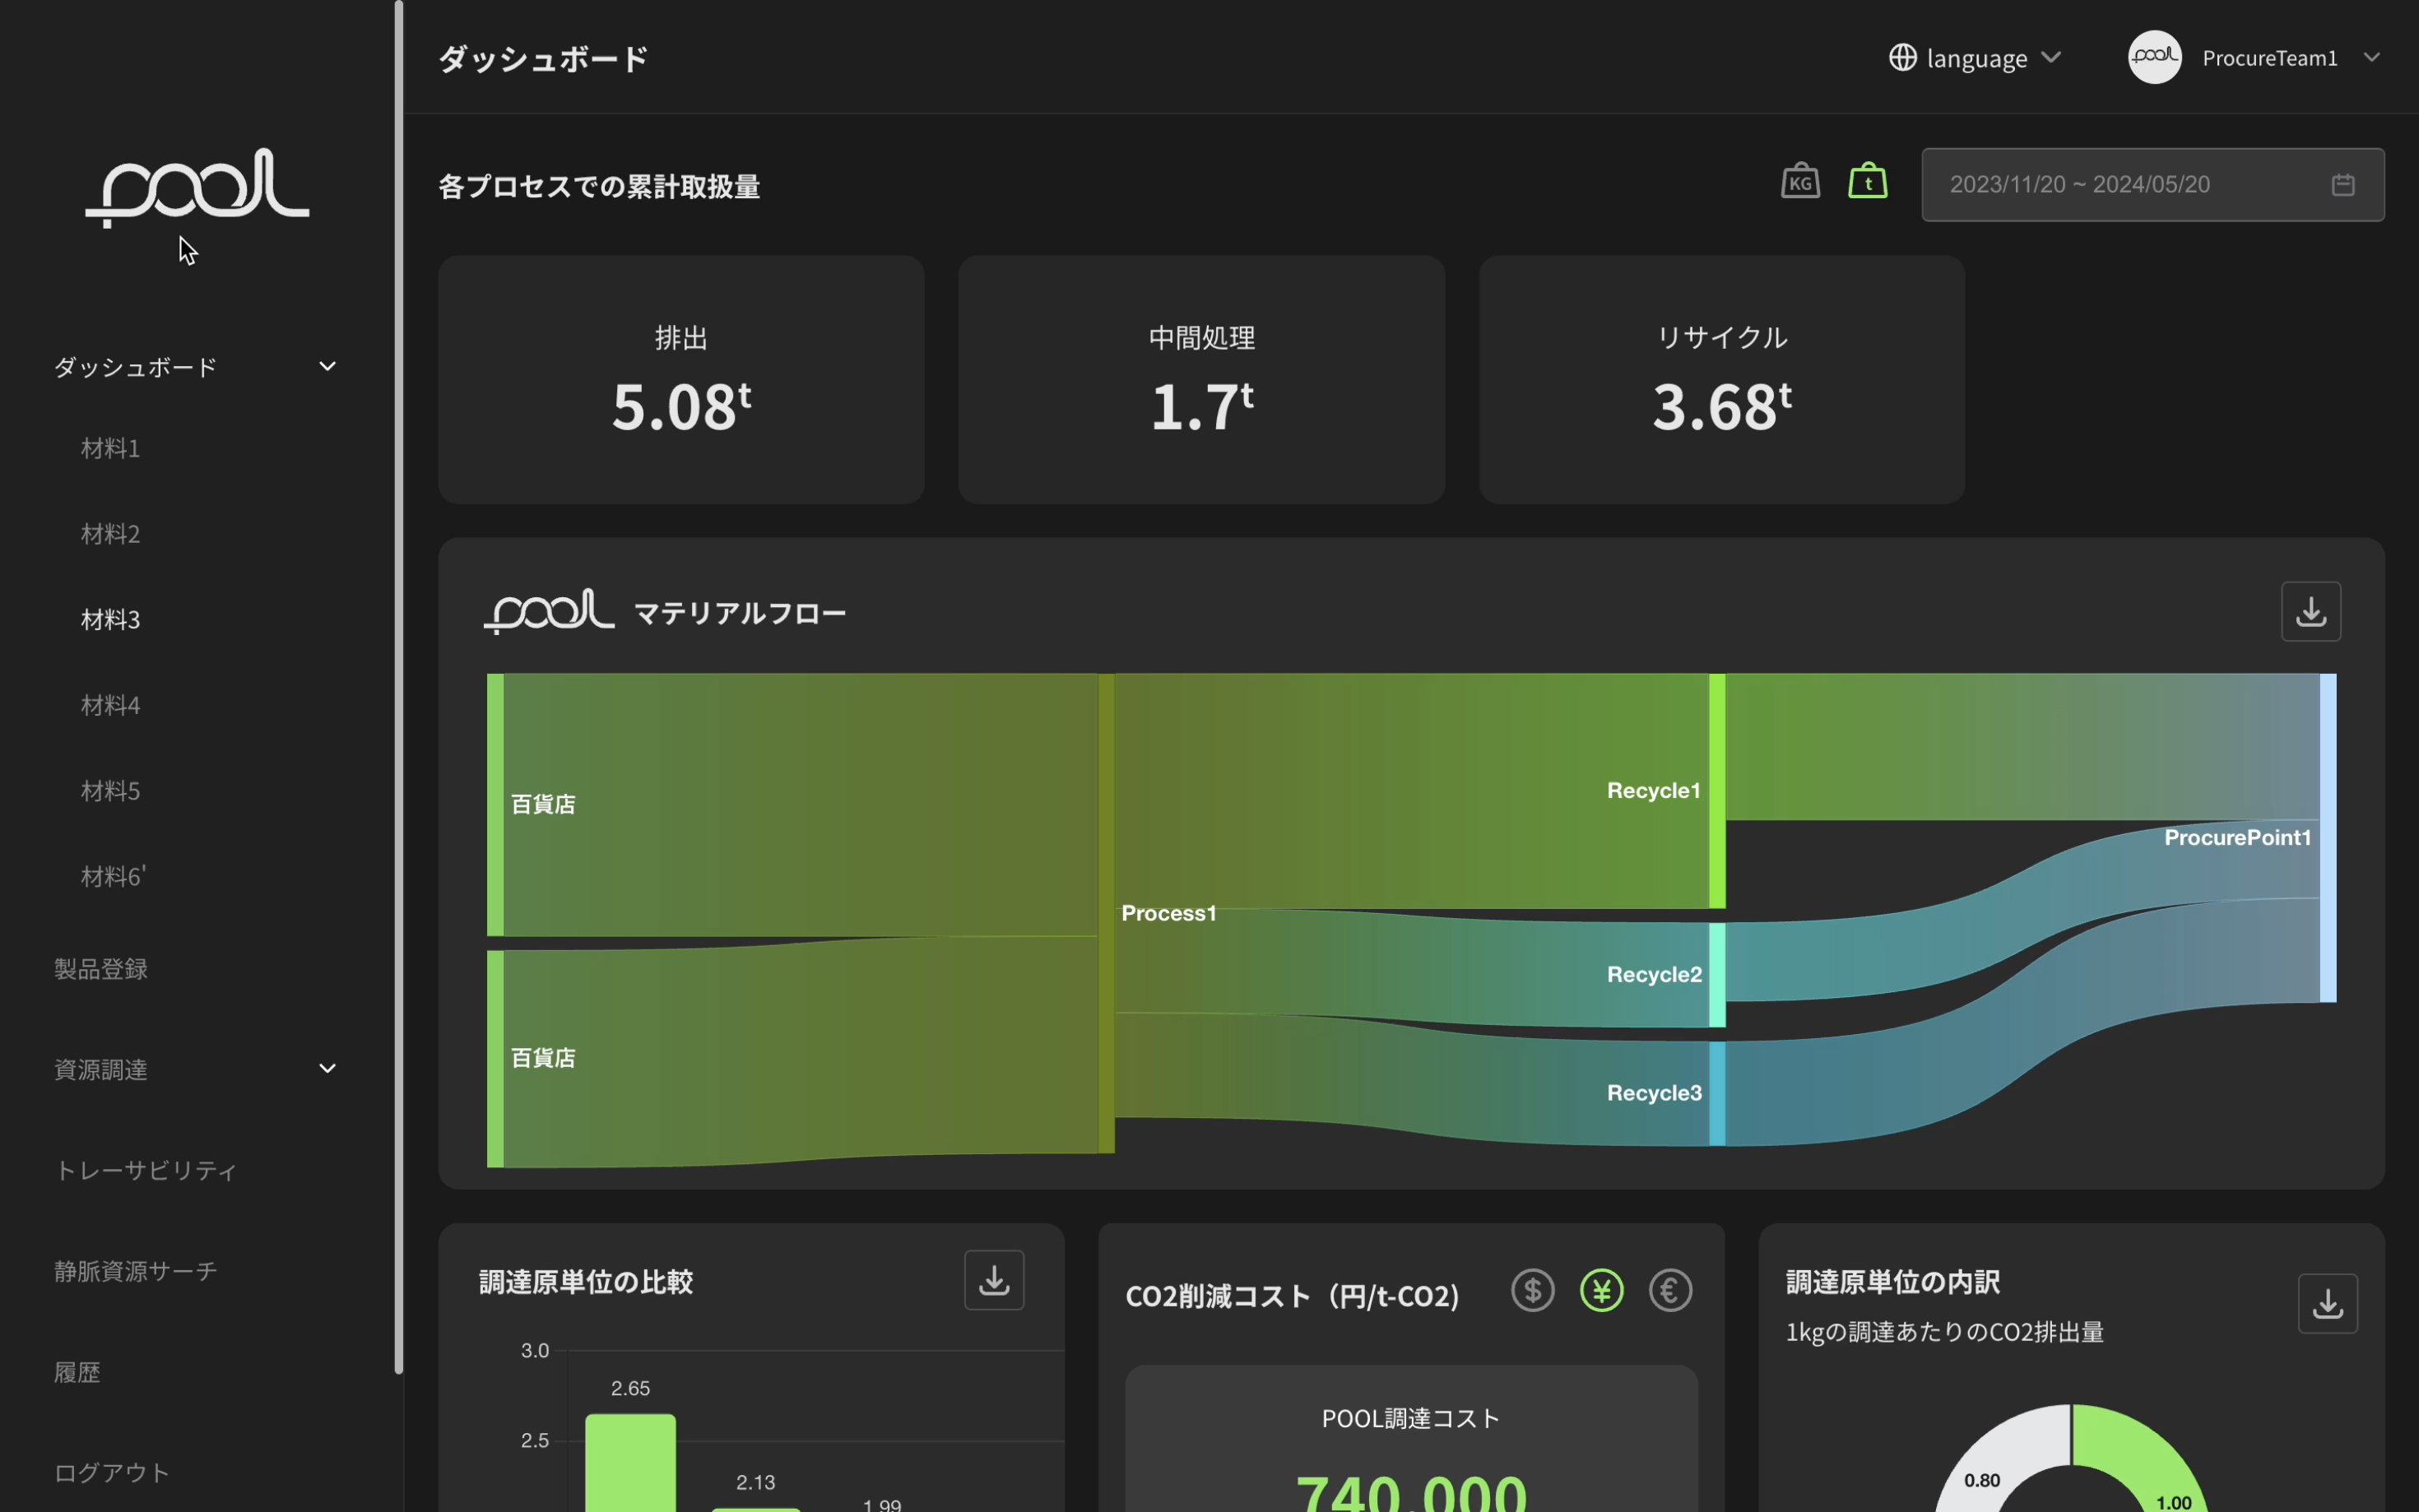Click the 中間処理 1.7t card
The height and width of the screenshot is (1512, 2419).
click(1201, 379)
